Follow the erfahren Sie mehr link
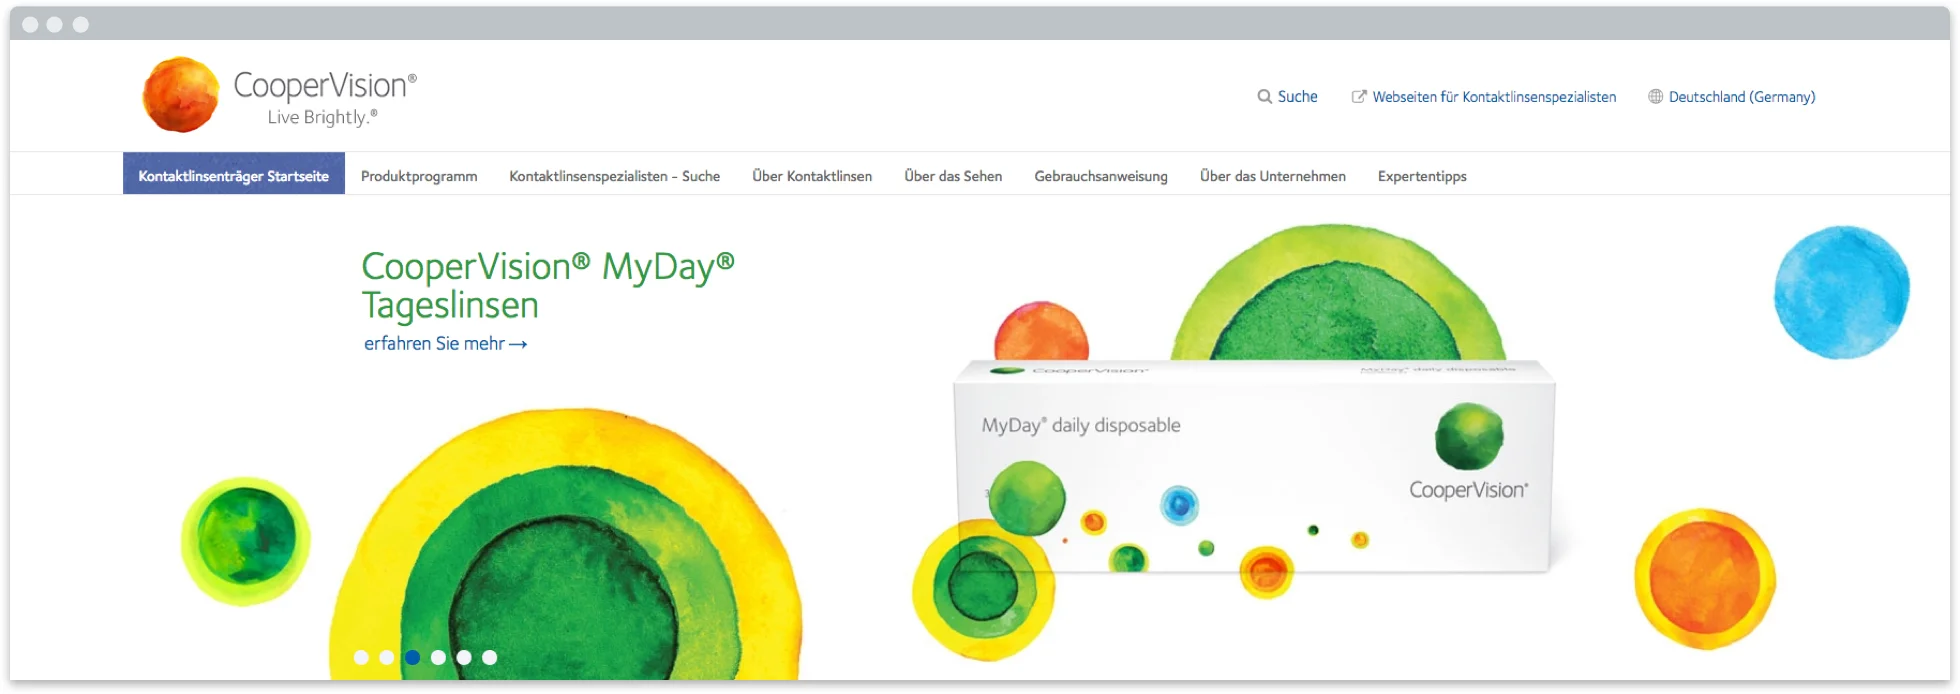 pyautogui.click(x=445, y=343)
